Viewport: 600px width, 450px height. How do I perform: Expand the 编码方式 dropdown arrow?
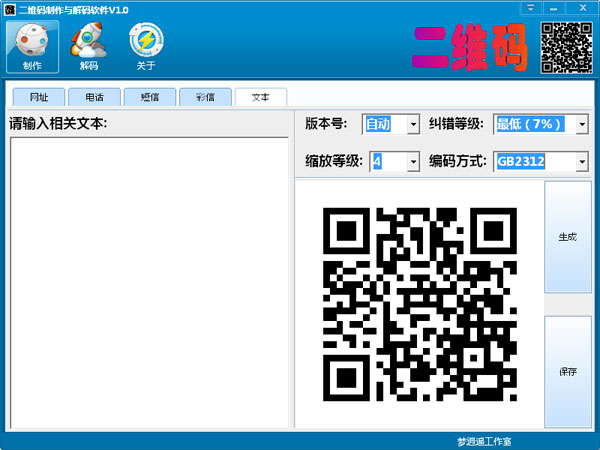tap(582, 161)
